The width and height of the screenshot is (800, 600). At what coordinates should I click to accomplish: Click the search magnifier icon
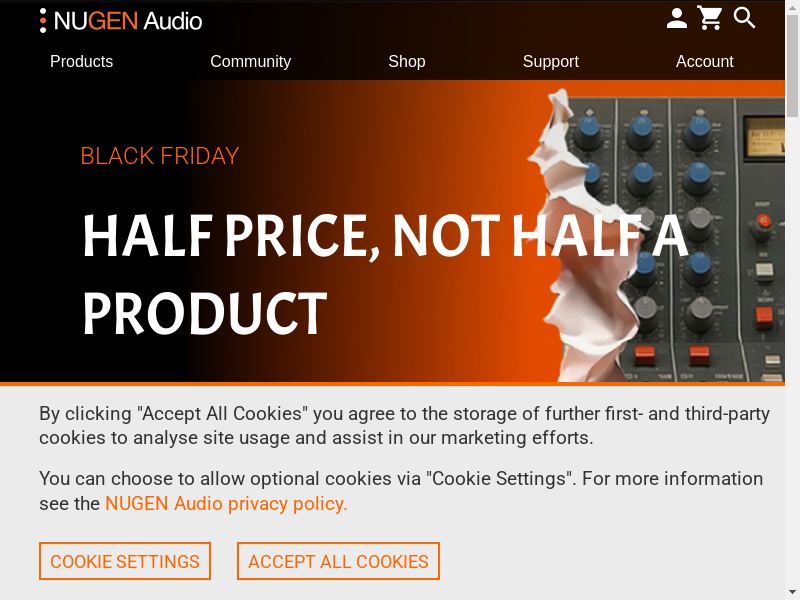click(x=745, y=18)
